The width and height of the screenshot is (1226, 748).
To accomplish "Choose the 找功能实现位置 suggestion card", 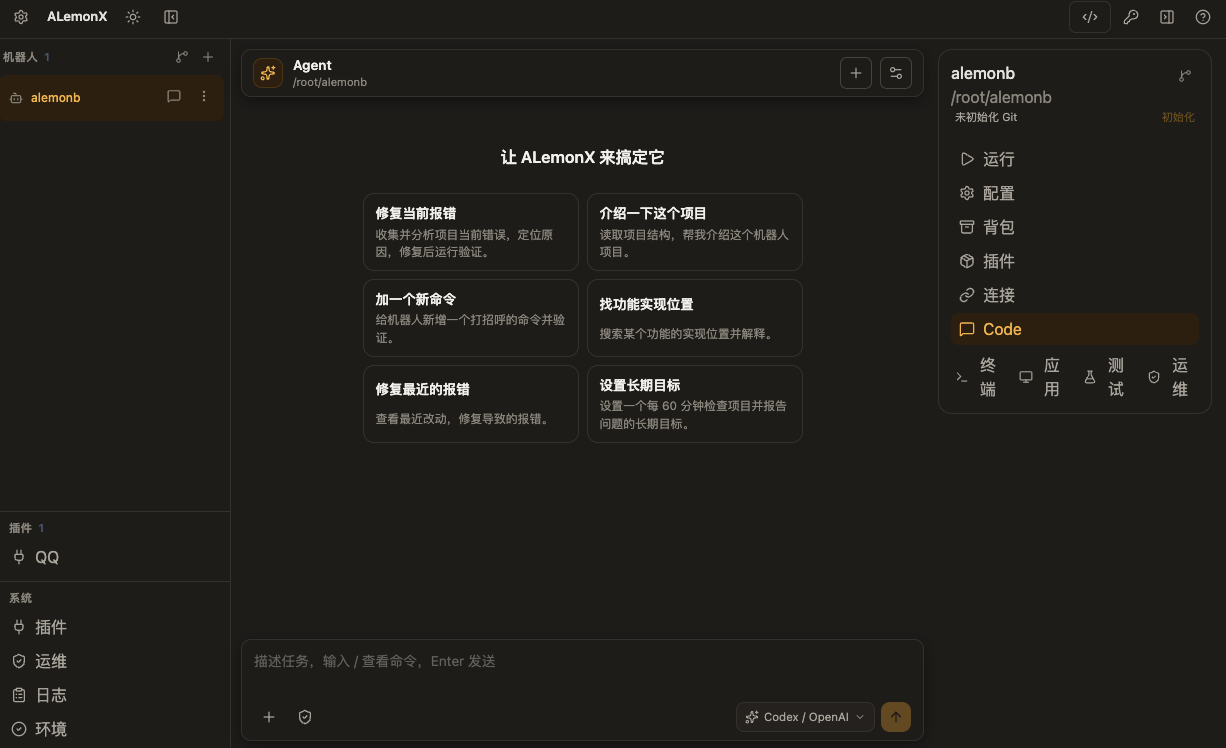I will (x=695, y=318).
